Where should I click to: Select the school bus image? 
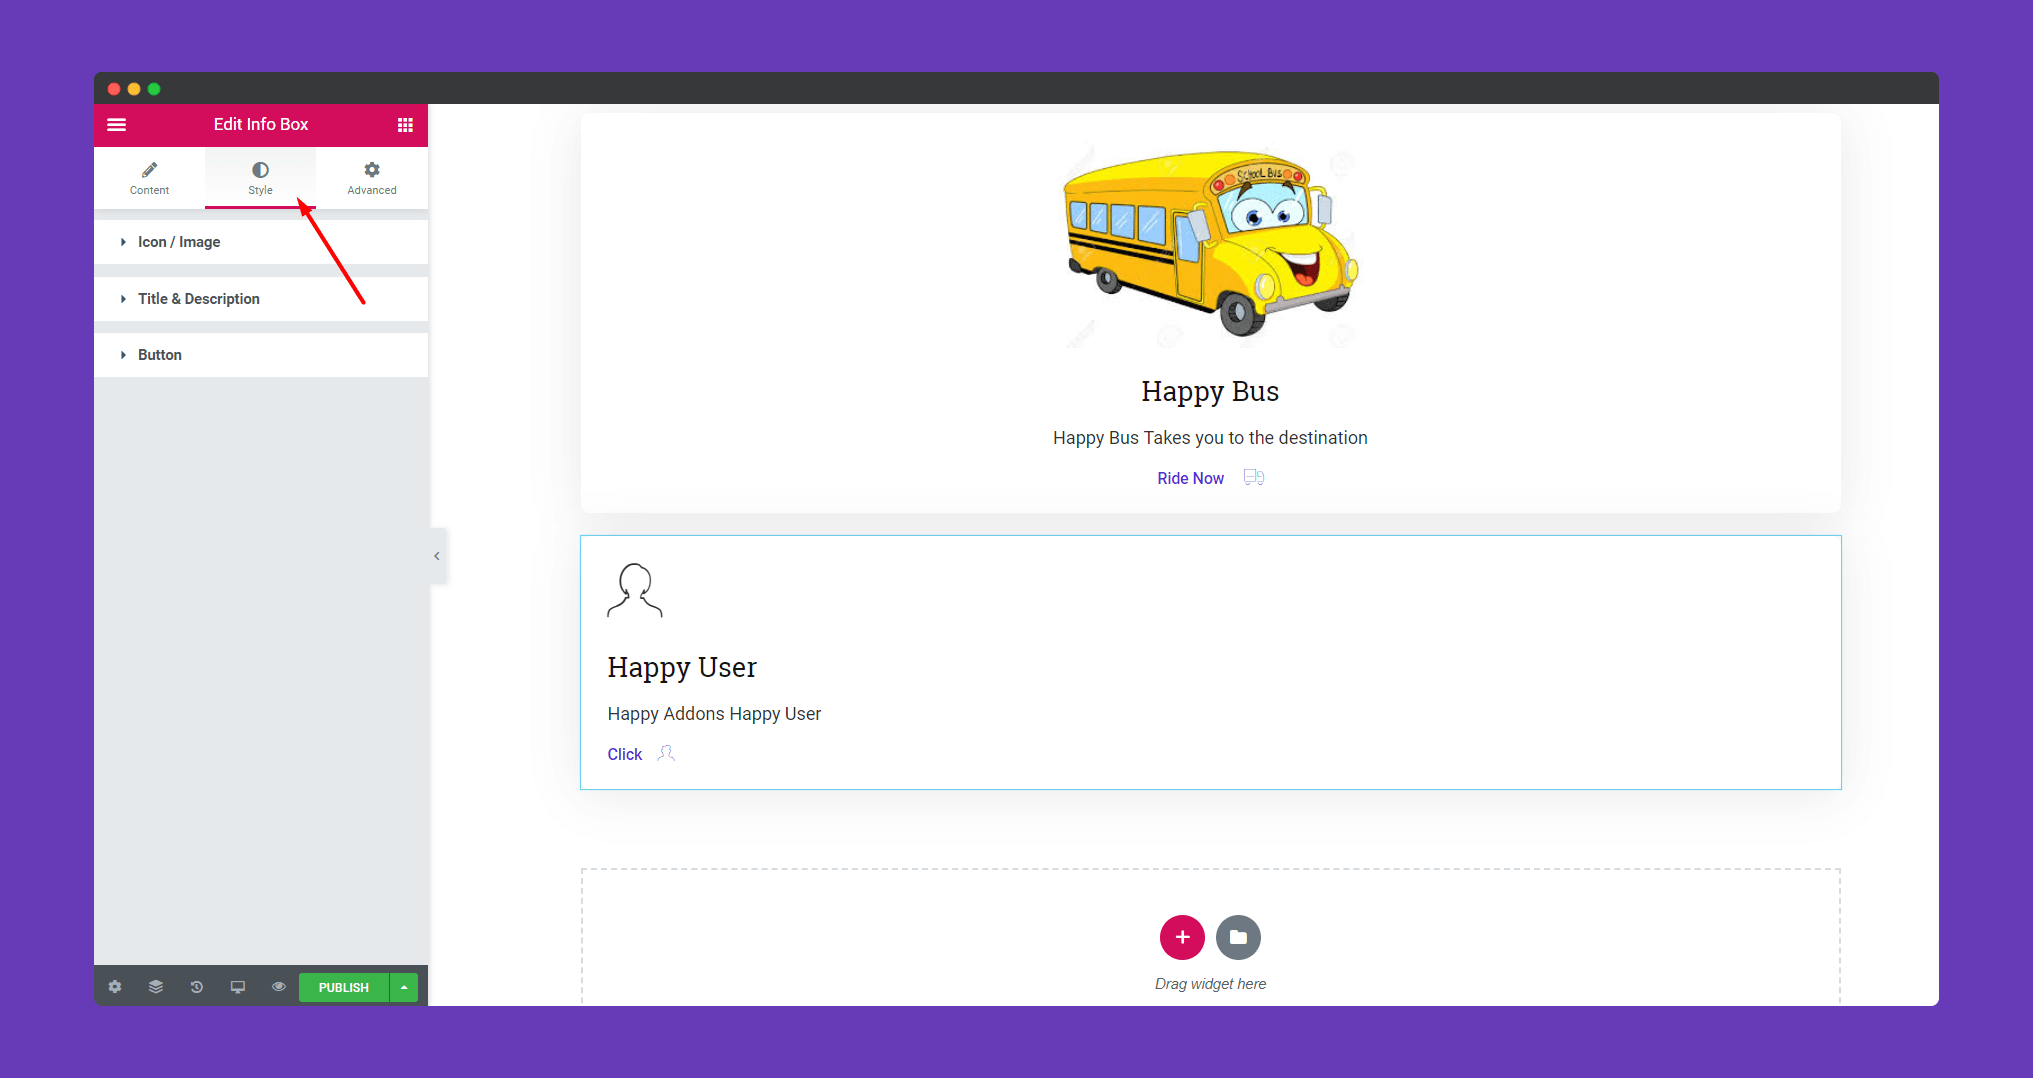(x=1210, y=245)
